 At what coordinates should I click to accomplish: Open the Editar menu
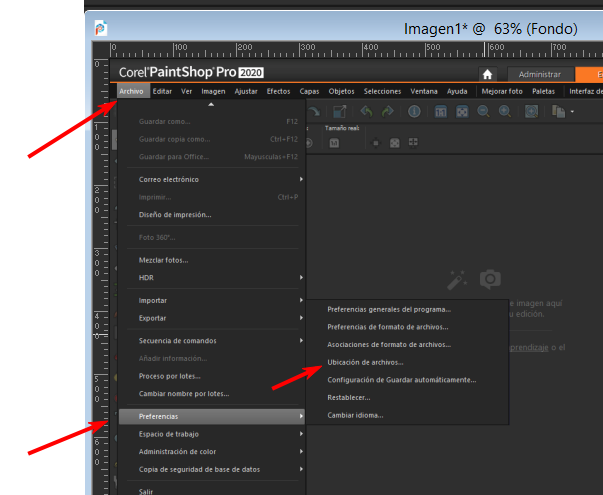click(162, 91)
